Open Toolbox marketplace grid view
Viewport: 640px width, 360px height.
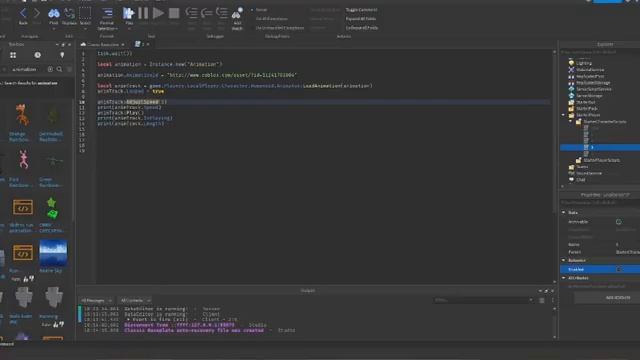click(x=13, y=55)
